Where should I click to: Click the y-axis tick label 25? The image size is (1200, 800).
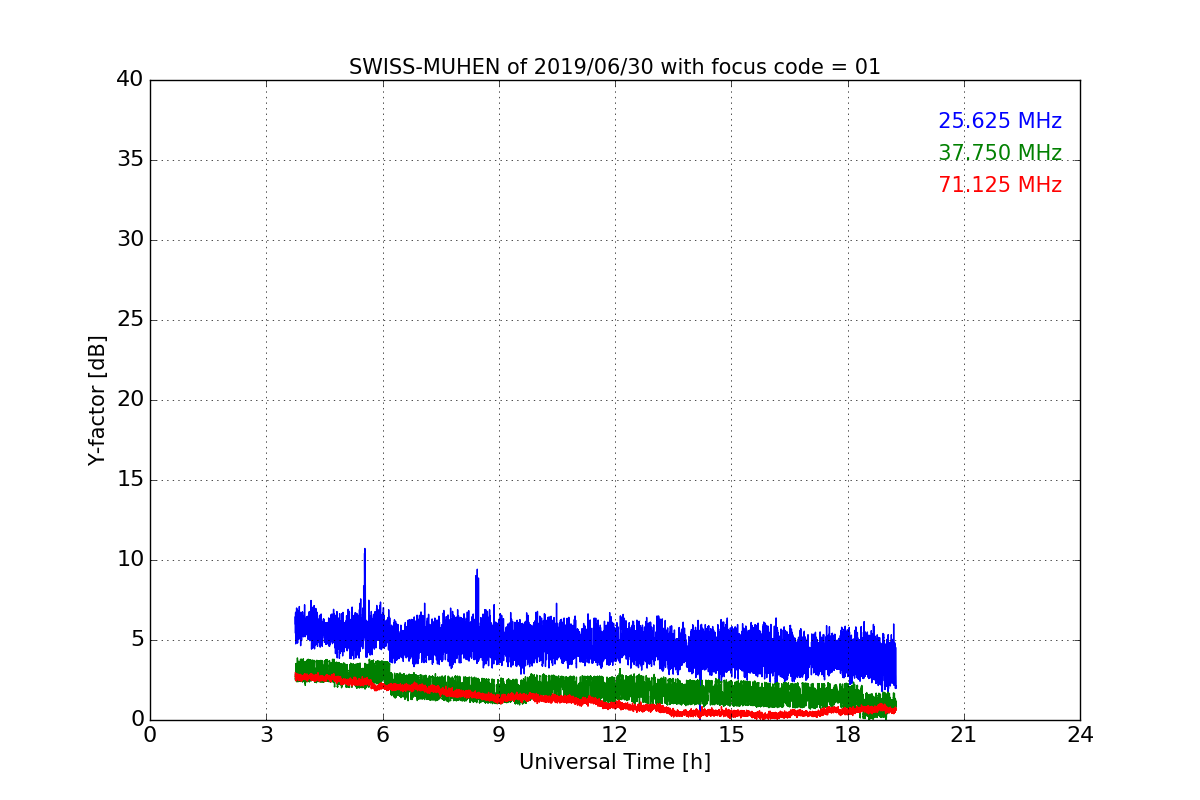130,320
